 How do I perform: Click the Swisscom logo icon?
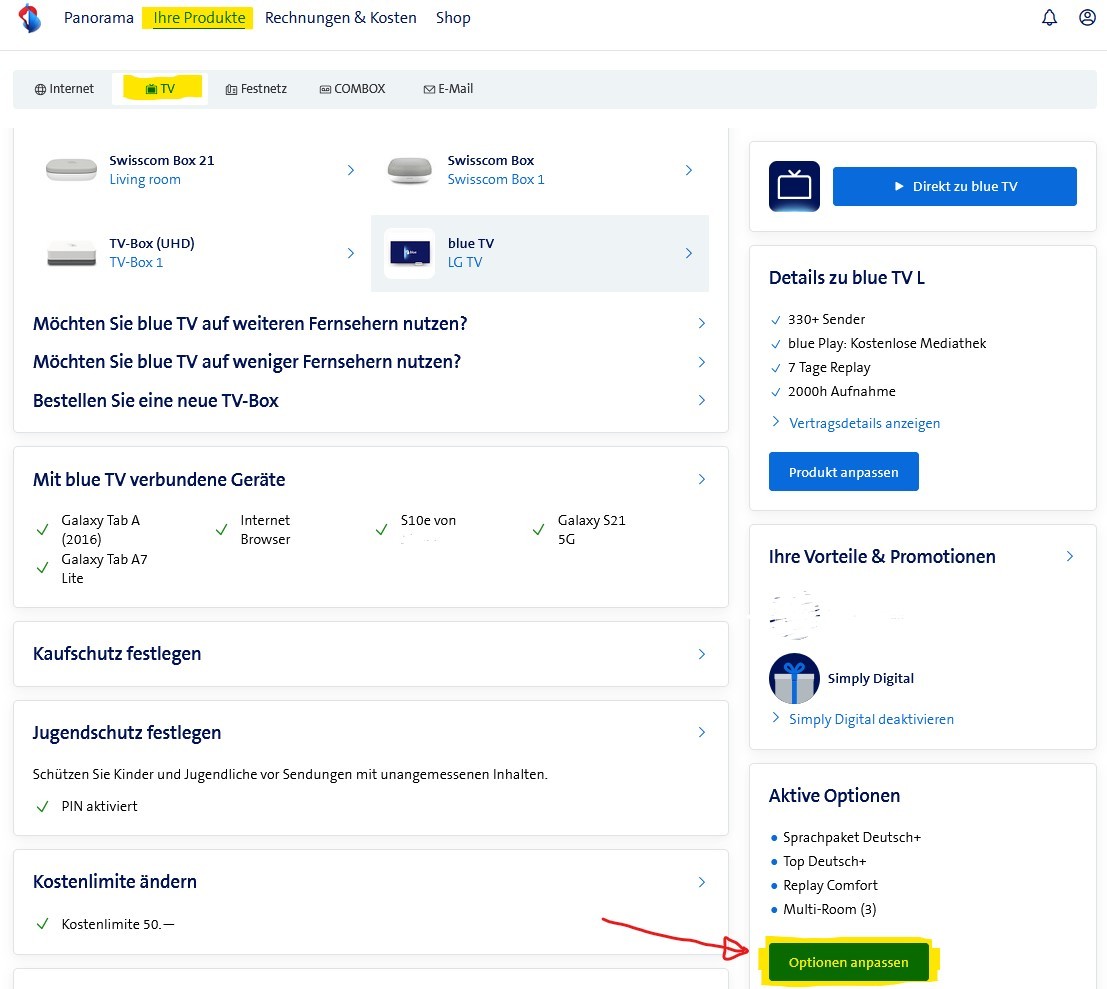[x=30, y=18]
